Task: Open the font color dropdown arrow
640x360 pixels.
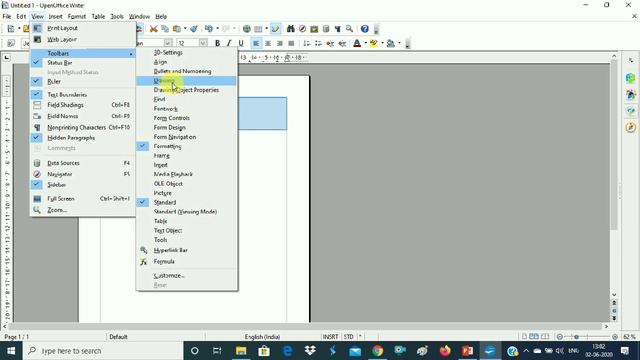Action: click(x=365, y=43)
